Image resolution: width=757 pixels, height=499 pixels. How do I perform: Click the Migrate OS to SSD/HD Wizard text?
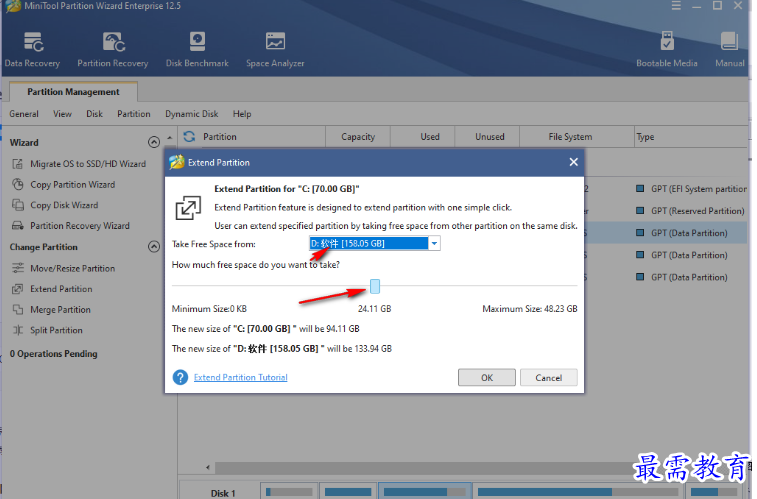(x=88, y=164)
